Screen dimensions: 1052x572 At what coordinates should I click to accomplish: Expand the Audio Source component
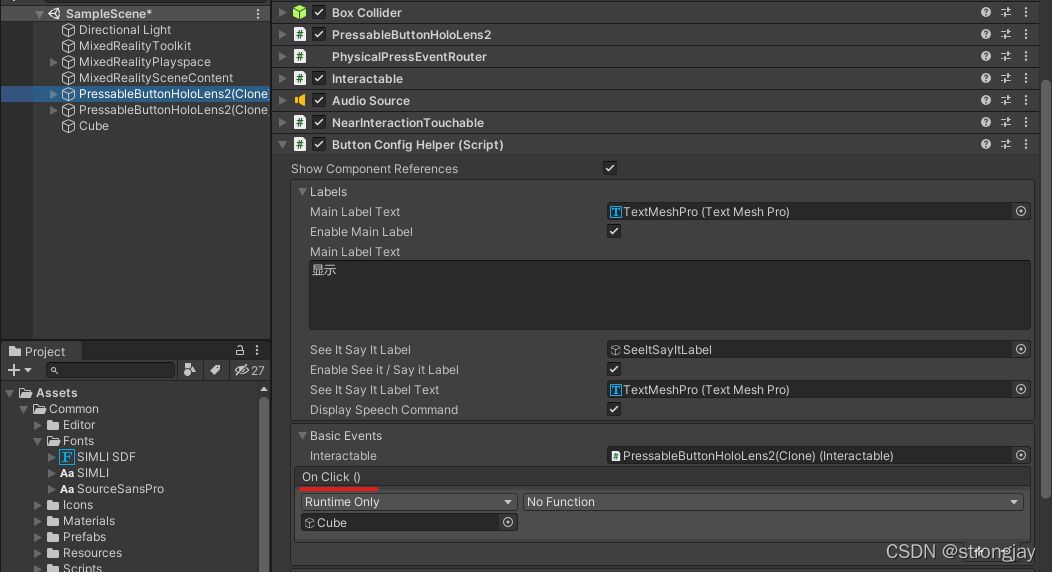tap(282, 101)
